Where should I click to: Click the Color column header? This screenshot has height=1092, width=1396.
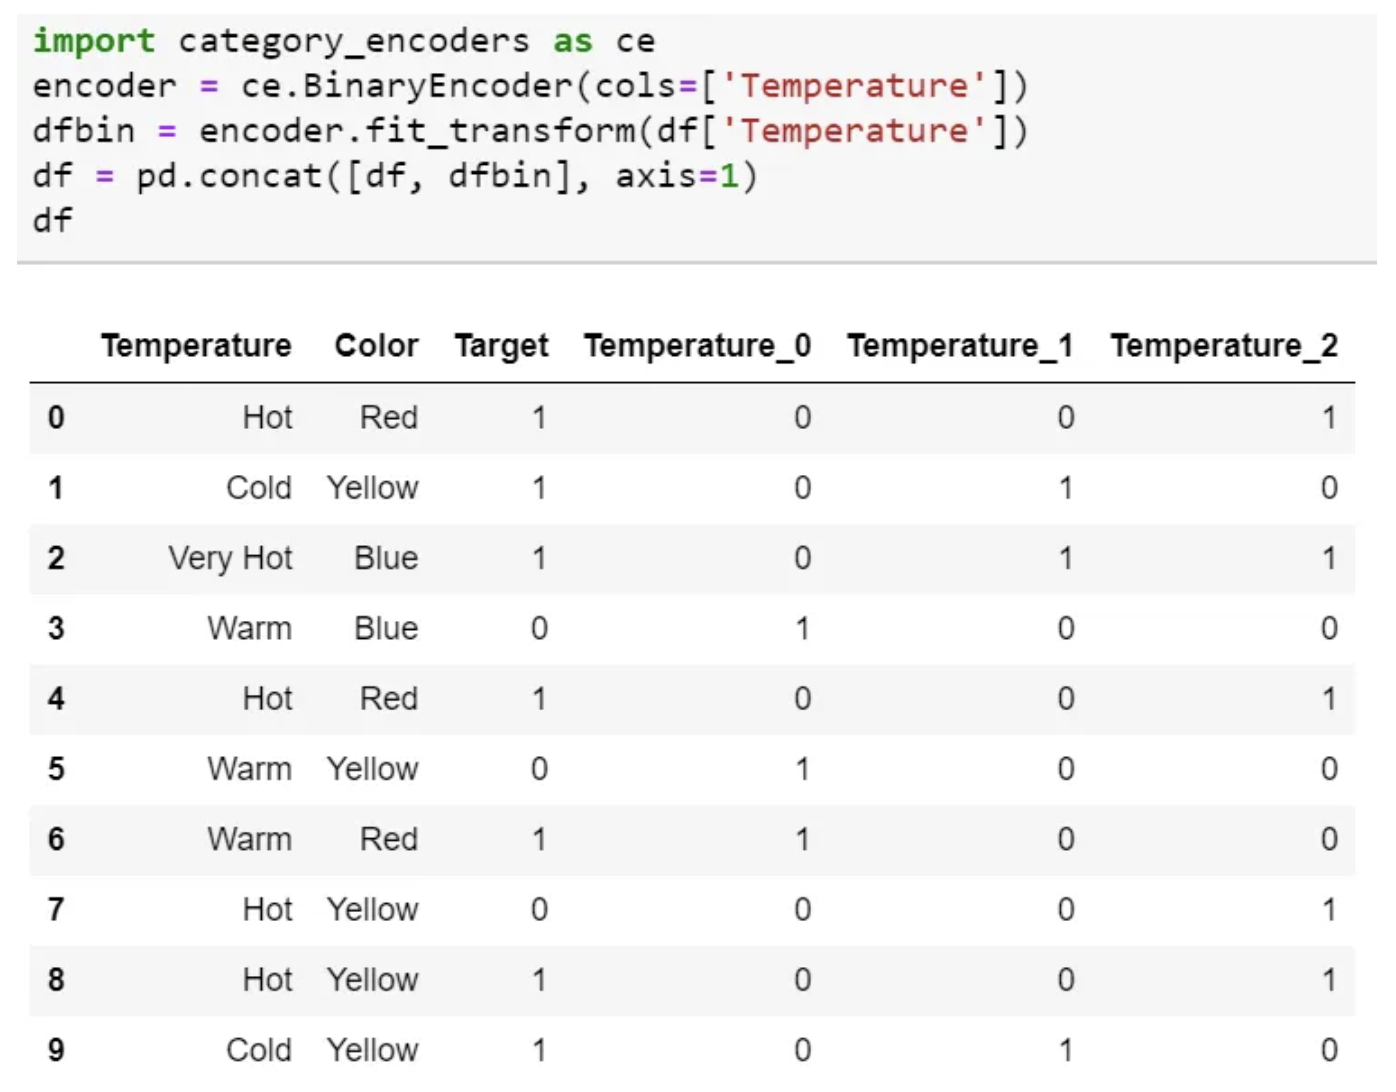pos(376,346)
